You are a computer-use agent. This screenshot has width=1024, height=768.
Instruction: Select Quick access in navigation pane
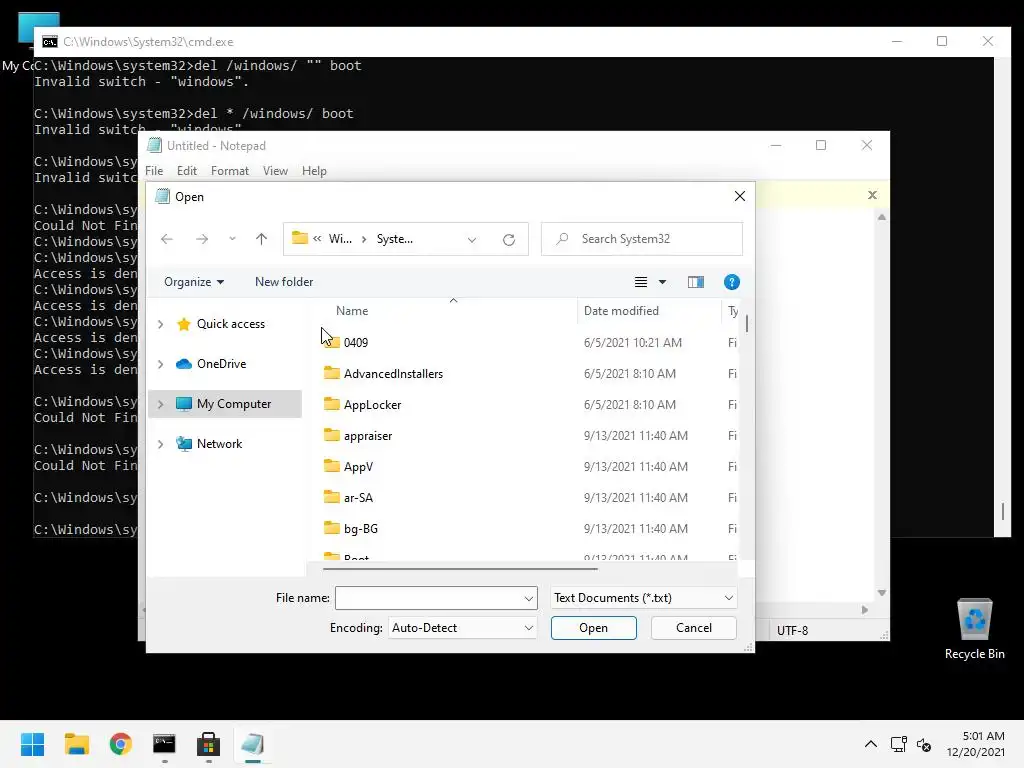[x=231, y=324]
